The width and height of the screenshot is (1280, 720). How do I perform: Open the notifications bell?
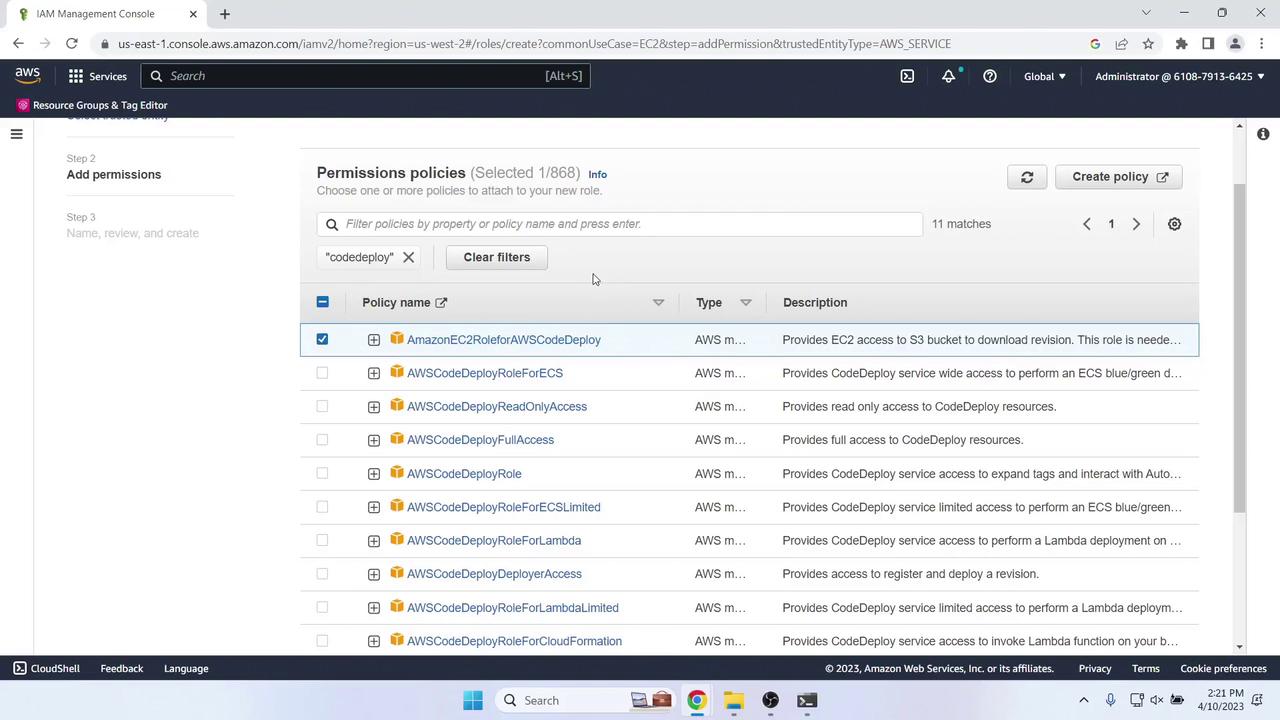pyautogui.click(x=948, y=76)
